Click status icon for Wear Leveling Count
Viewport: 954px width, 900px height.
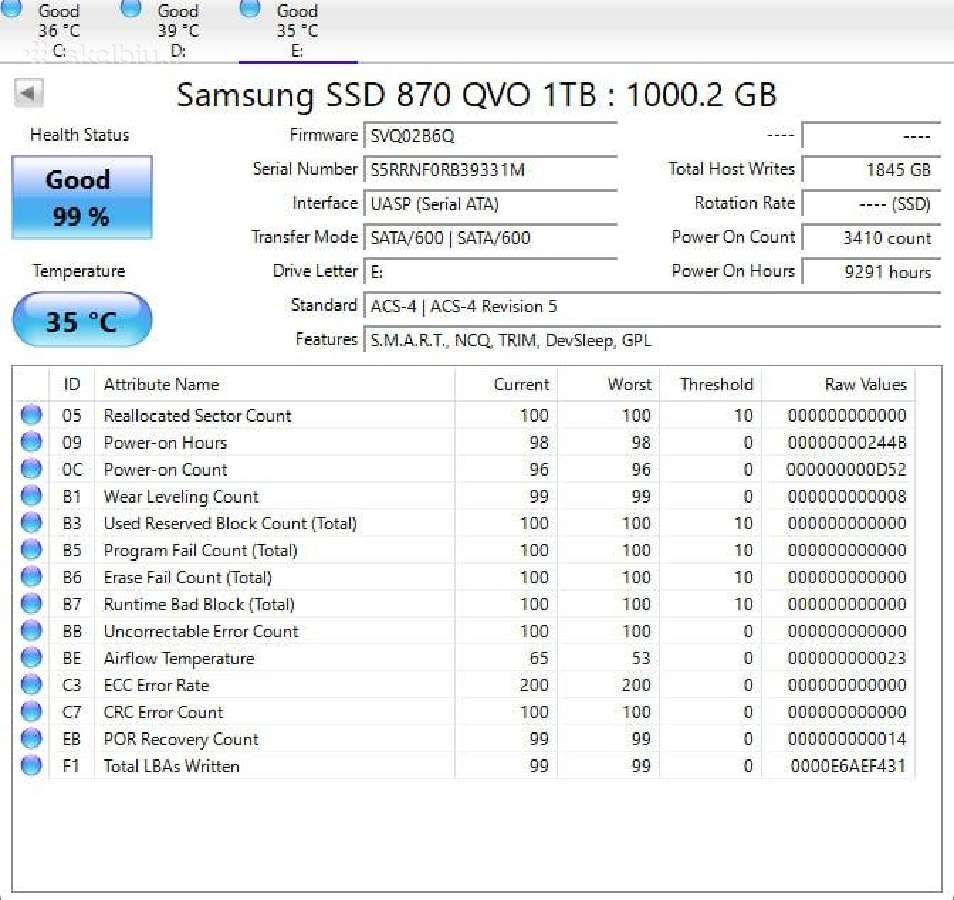click(31, 496)
